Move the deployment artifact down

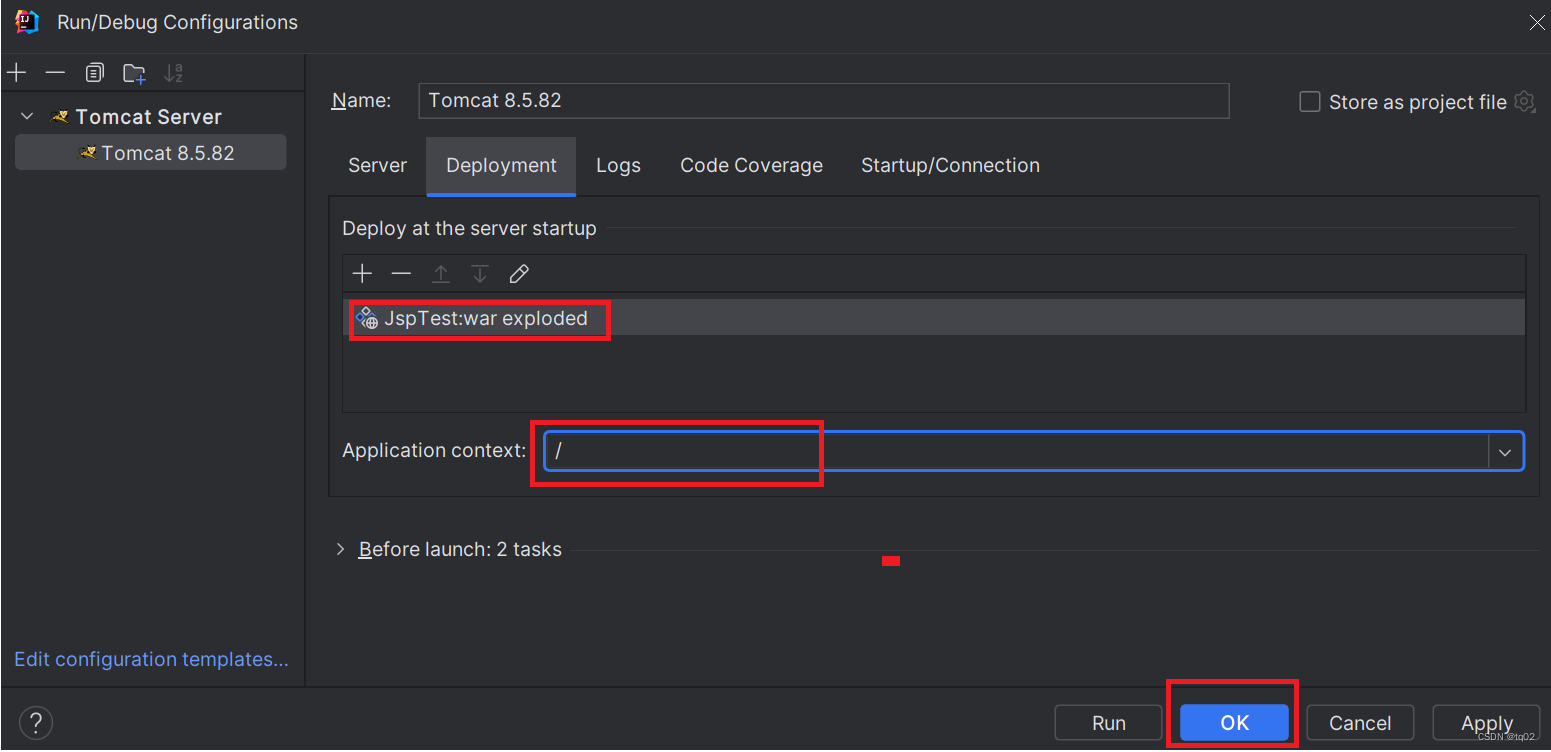479,274
